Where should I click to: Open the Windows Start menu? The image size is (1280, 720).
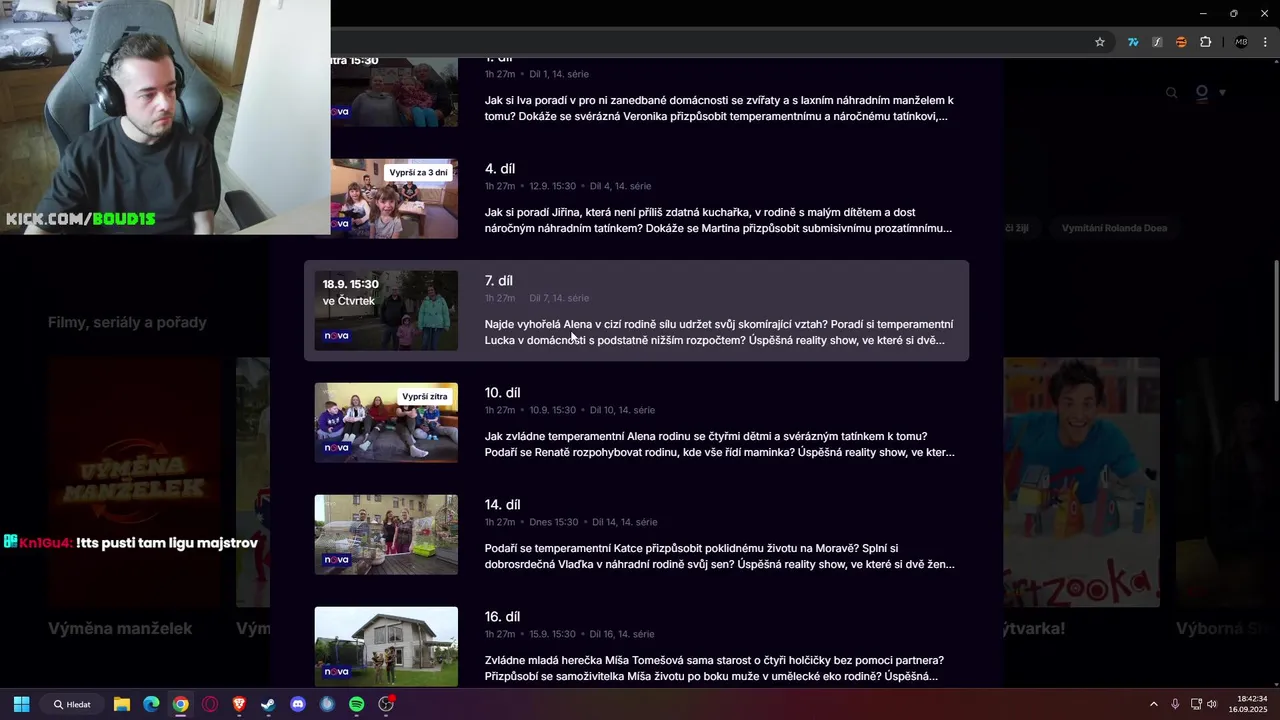tap(21, 704)
